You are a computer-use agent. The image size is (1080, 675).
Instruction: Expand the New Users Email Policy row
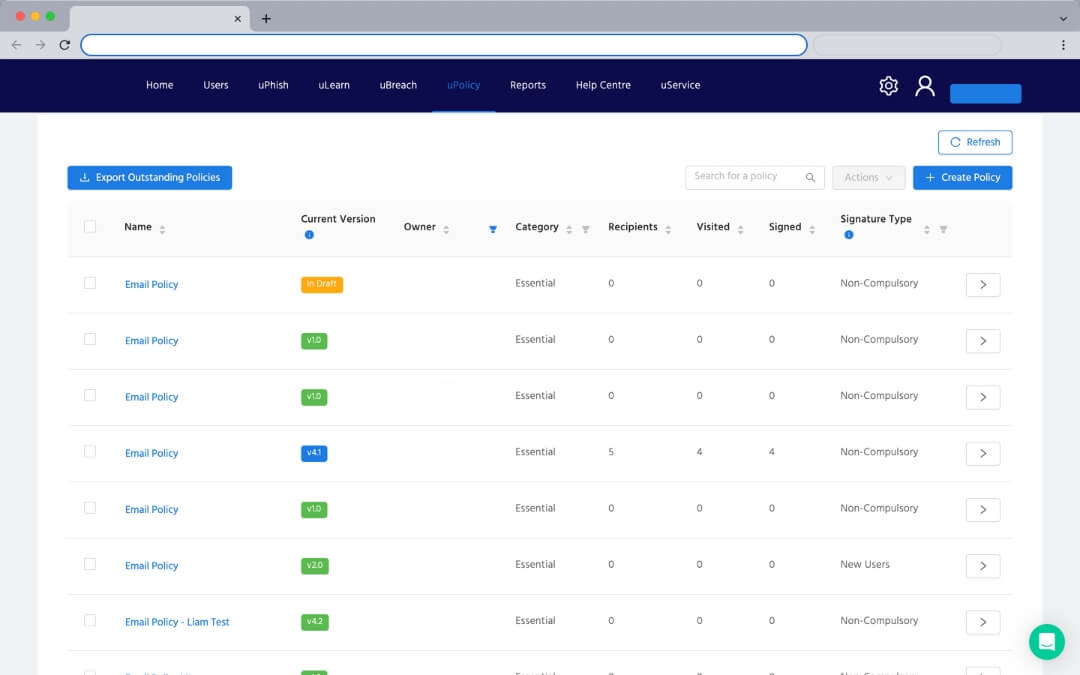tap(983, 566)
